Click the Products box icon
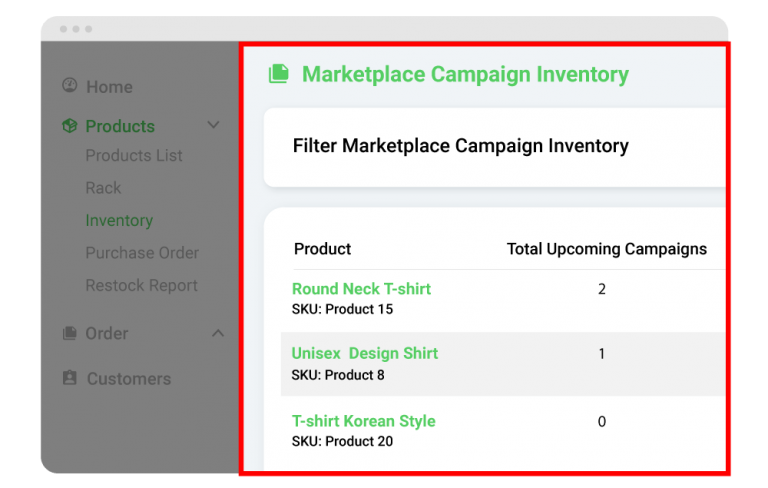This screenshot has width=768, height=488. point(69,126)
